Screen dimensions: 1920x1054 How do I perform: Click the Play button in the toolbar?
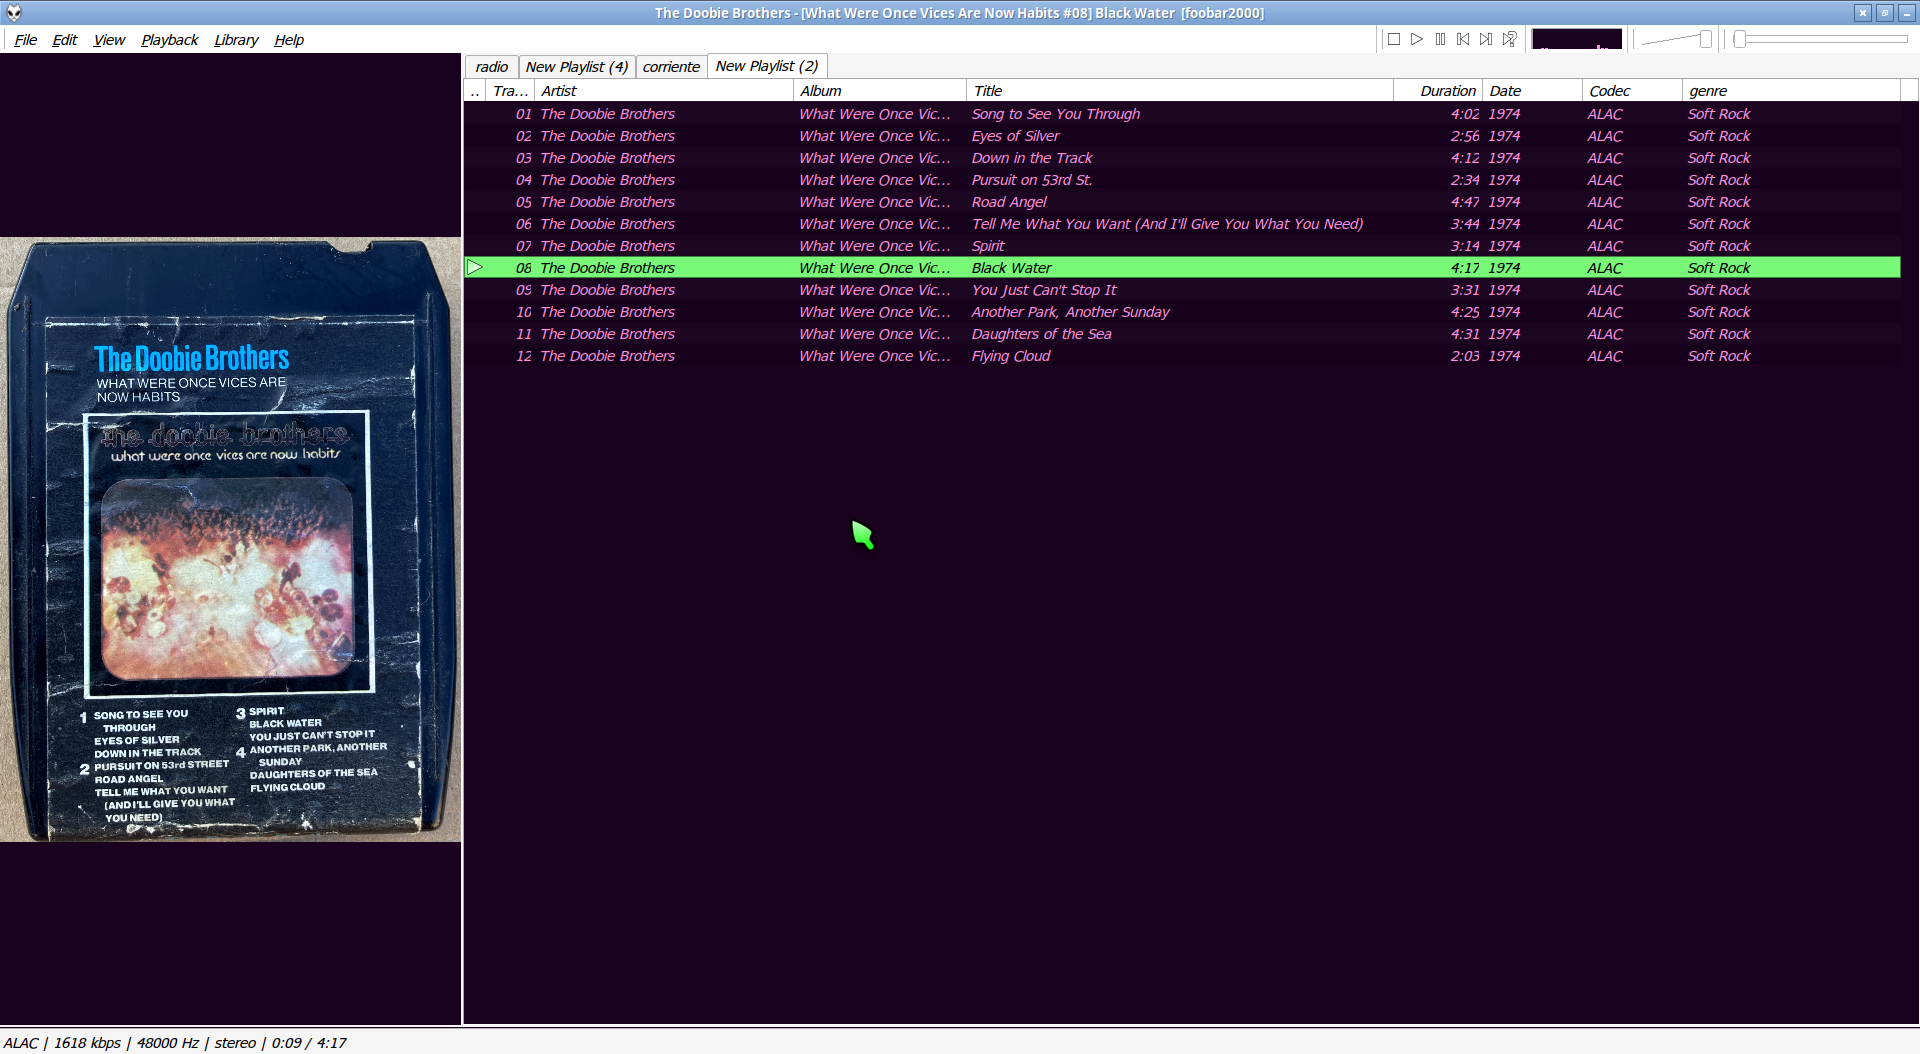point(1417,39)
